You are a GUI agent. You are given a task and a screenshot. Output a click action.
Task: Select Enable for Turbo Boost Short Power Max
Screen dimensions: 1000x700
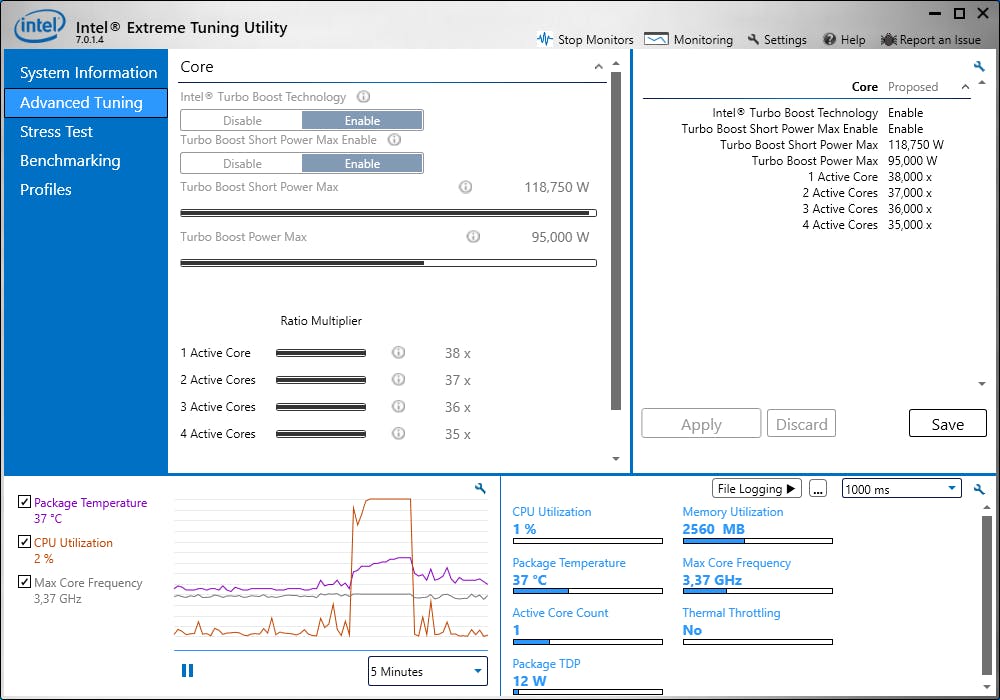(x=362, y=163)
